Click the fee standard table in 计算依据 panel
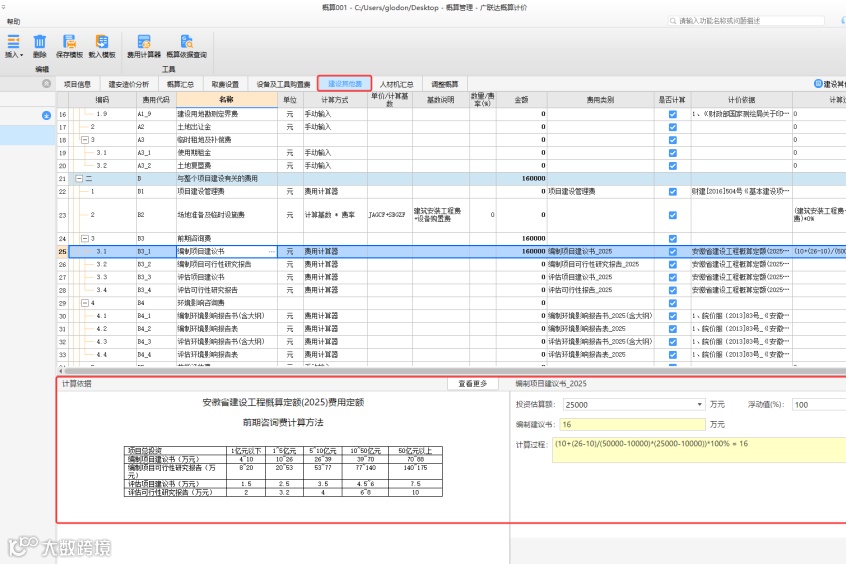This screenshot has width=846, height=564. pyautogui.click(x=283, y=471)
